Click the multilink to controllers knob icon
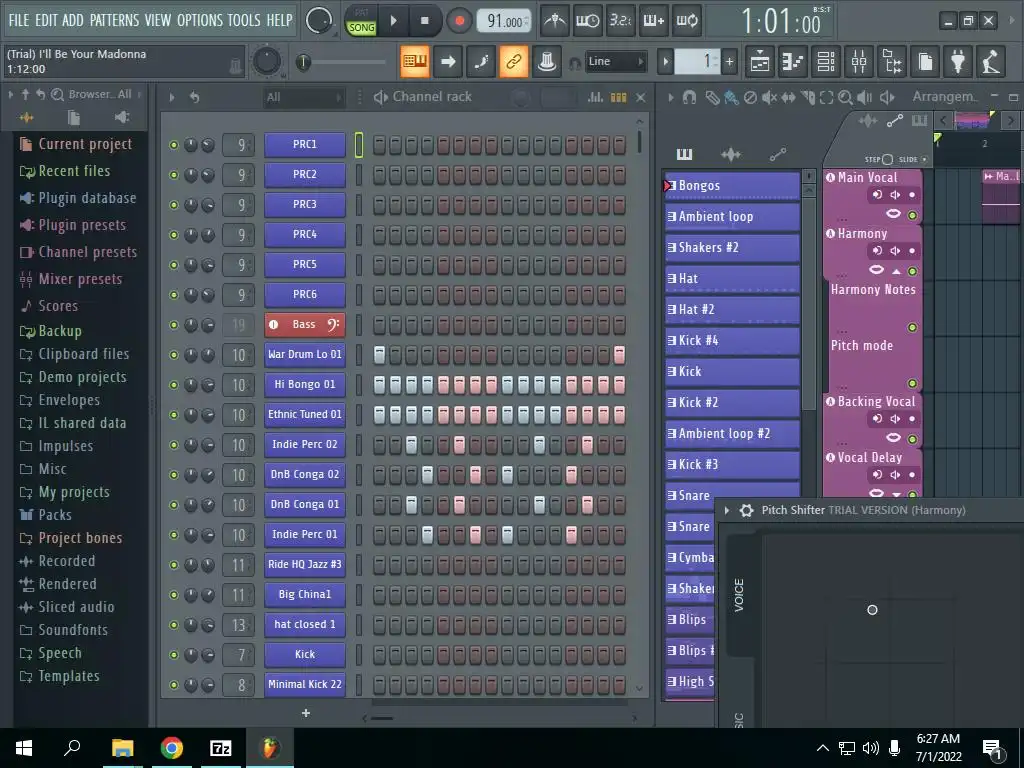The width and height of the screenshot is (1024, 768). (547, 61)
